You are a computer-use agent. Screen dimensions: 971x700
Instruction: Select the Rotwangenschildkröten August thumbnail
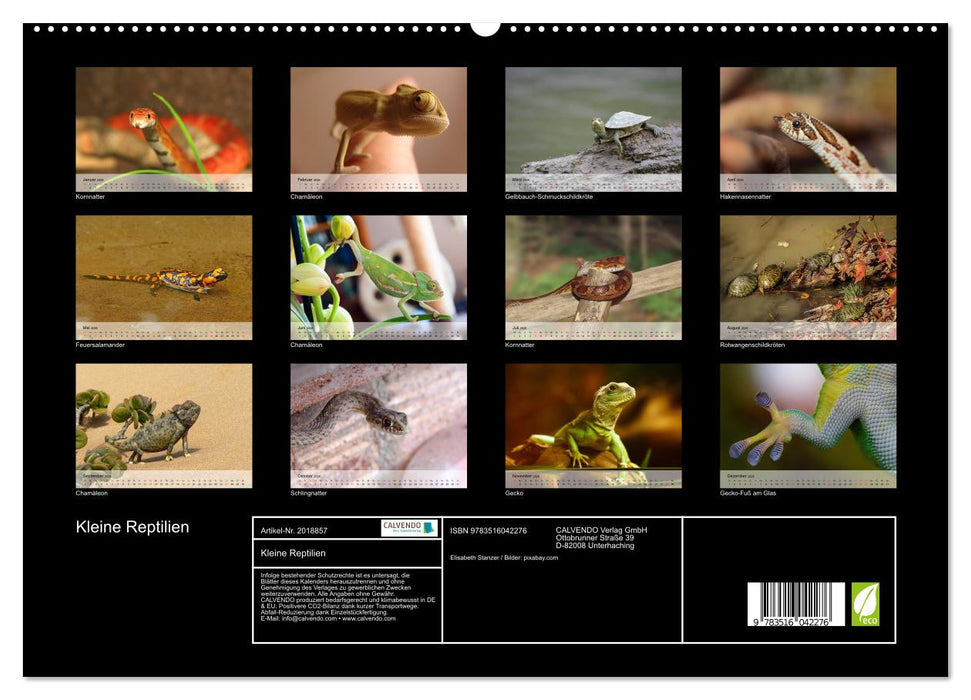click(x=808, y=275)
